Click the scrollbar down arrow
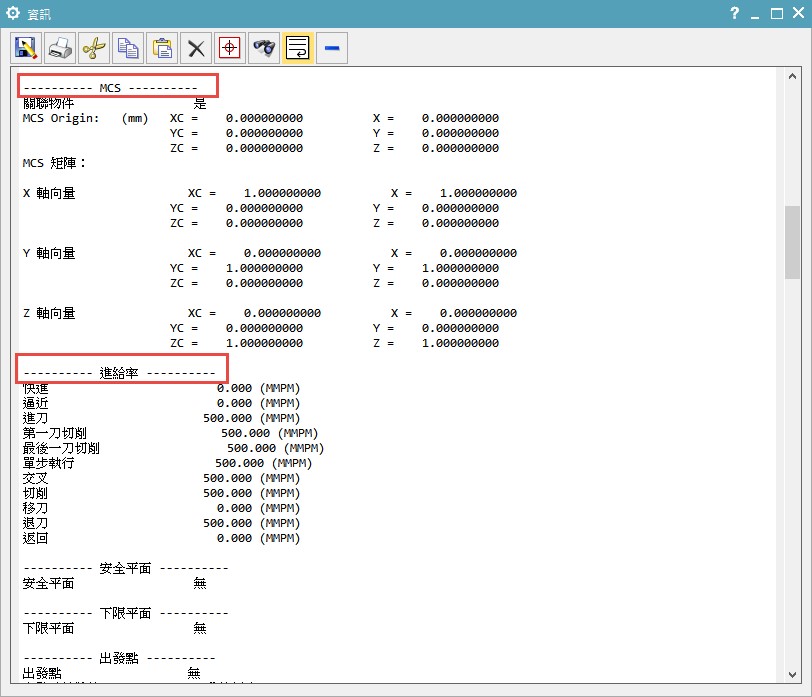This screenshot has height=697, width=812. tap(792, 674)
